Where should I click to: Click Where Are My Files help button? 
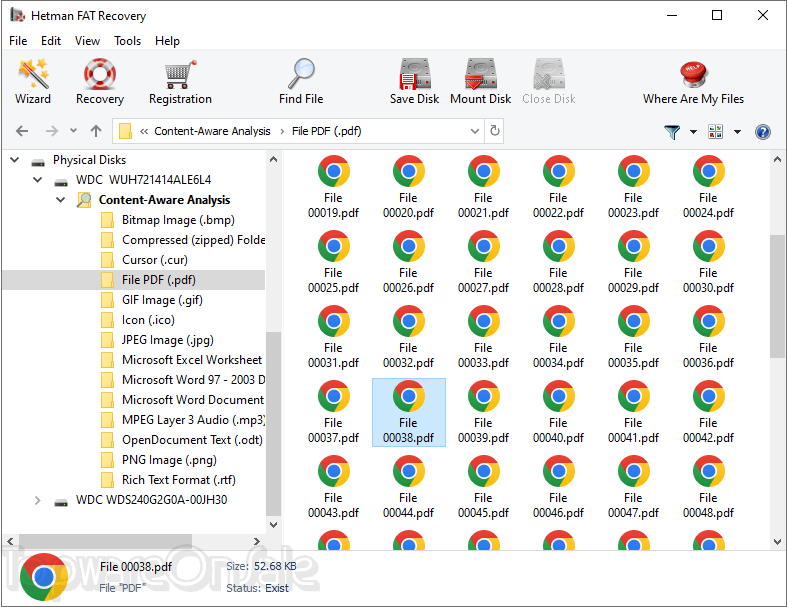(x=693, y=82)
